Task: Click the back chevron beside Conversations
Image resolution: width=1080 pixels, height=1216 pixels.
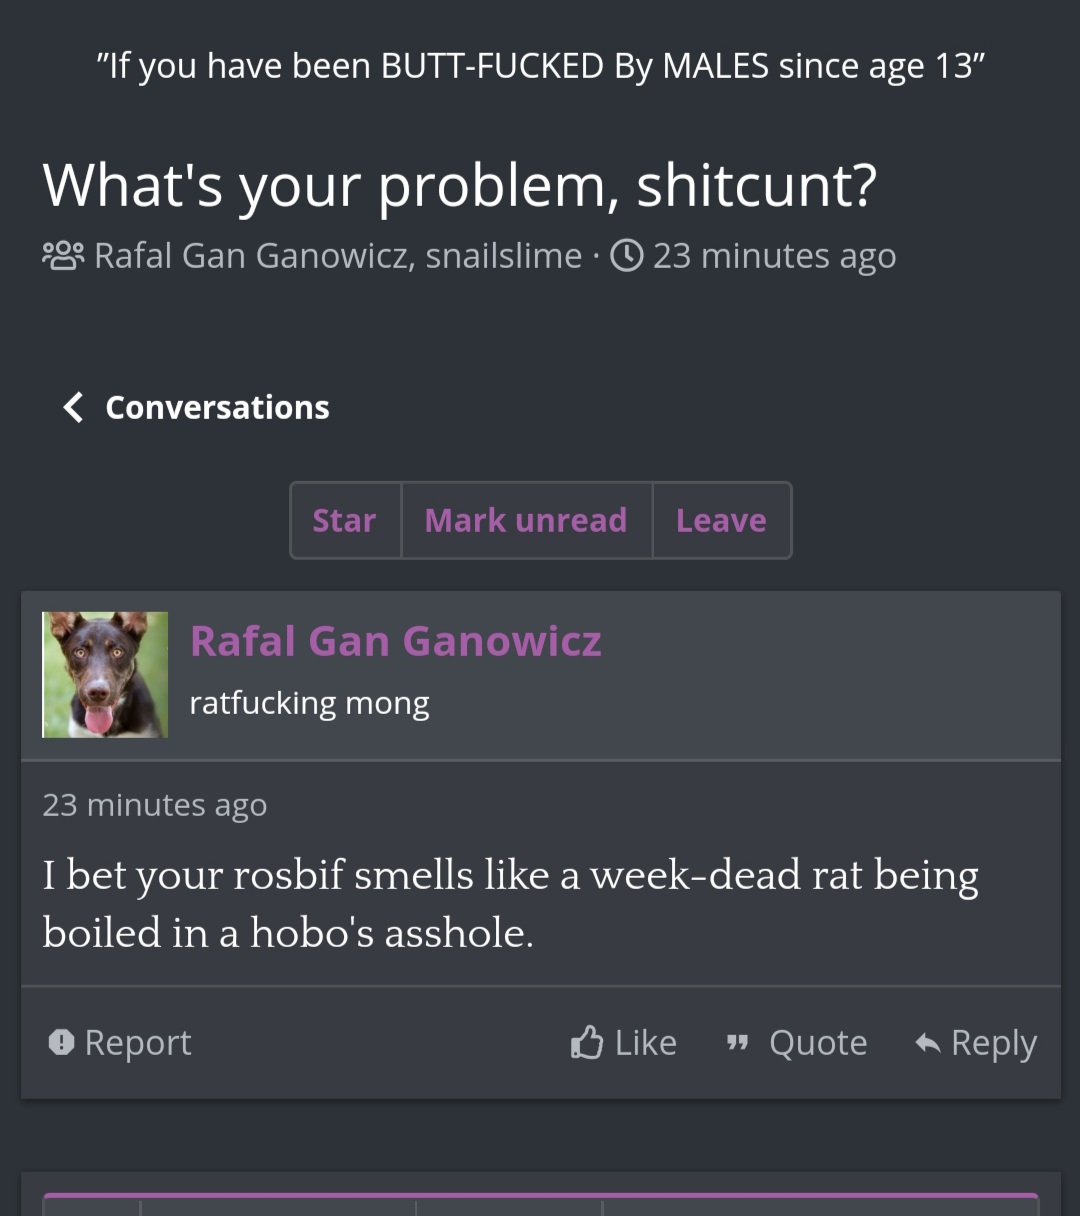Action: 73,407
